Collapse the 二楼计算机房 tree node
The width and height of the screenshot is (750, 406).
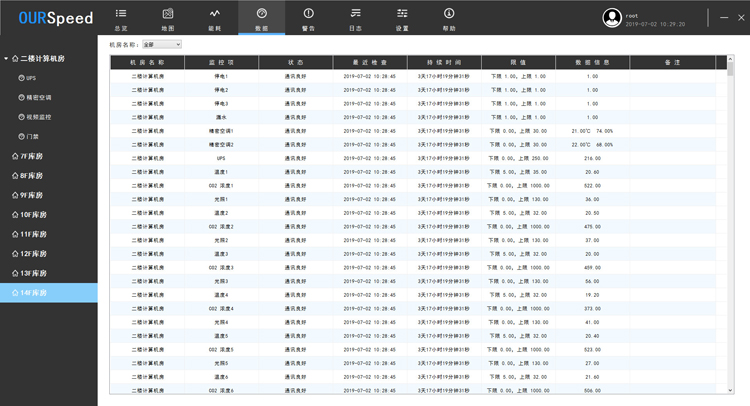pyautogui.click(x=6, y=59)
